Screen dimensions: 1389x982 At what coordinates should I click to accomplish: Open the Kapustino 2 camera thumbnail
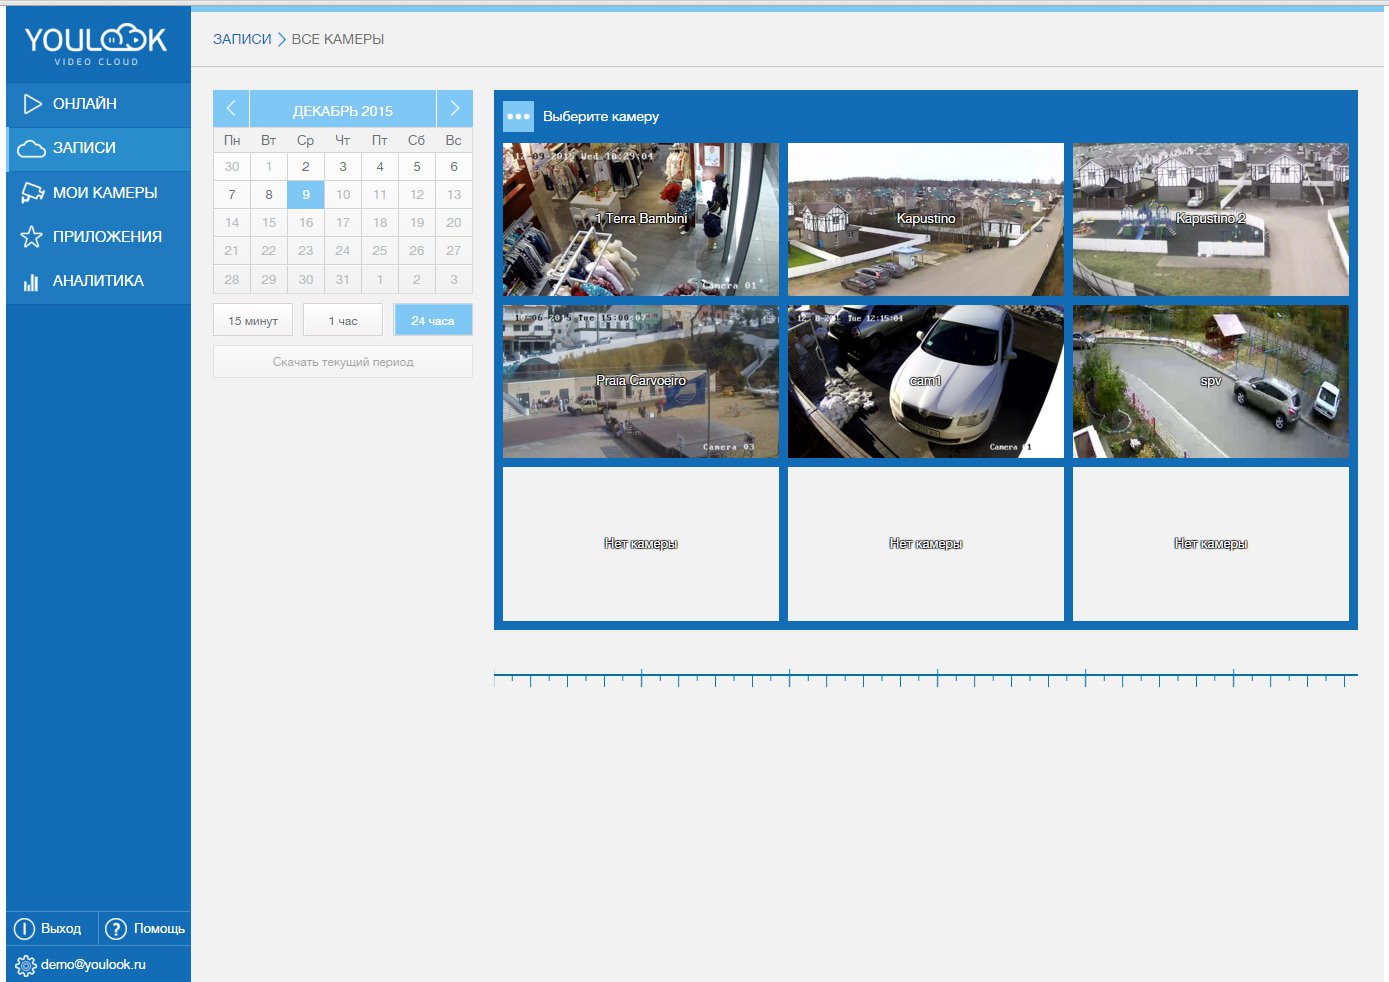[x=1210, y=219]
